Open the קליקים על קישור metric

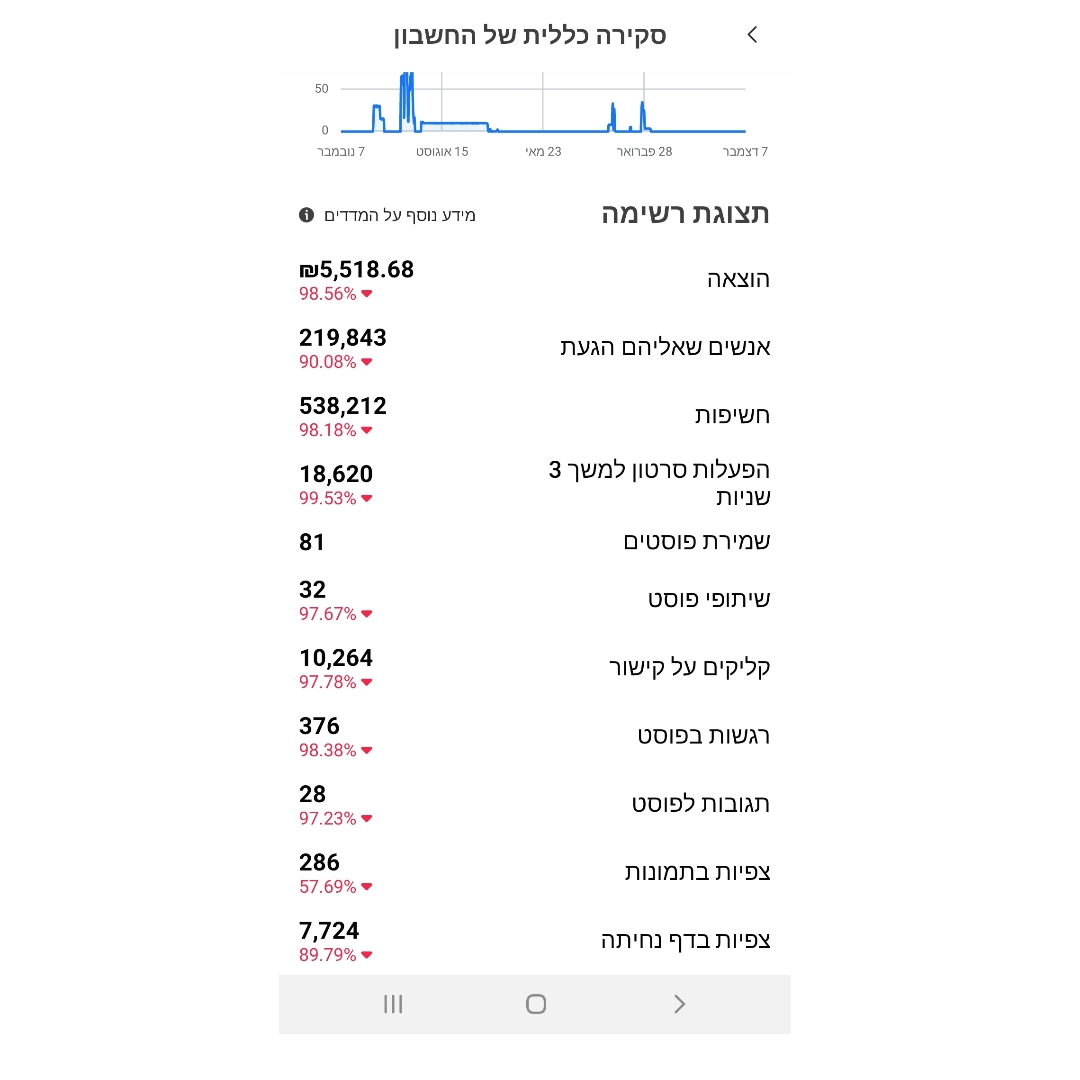(x=534, y=668)
